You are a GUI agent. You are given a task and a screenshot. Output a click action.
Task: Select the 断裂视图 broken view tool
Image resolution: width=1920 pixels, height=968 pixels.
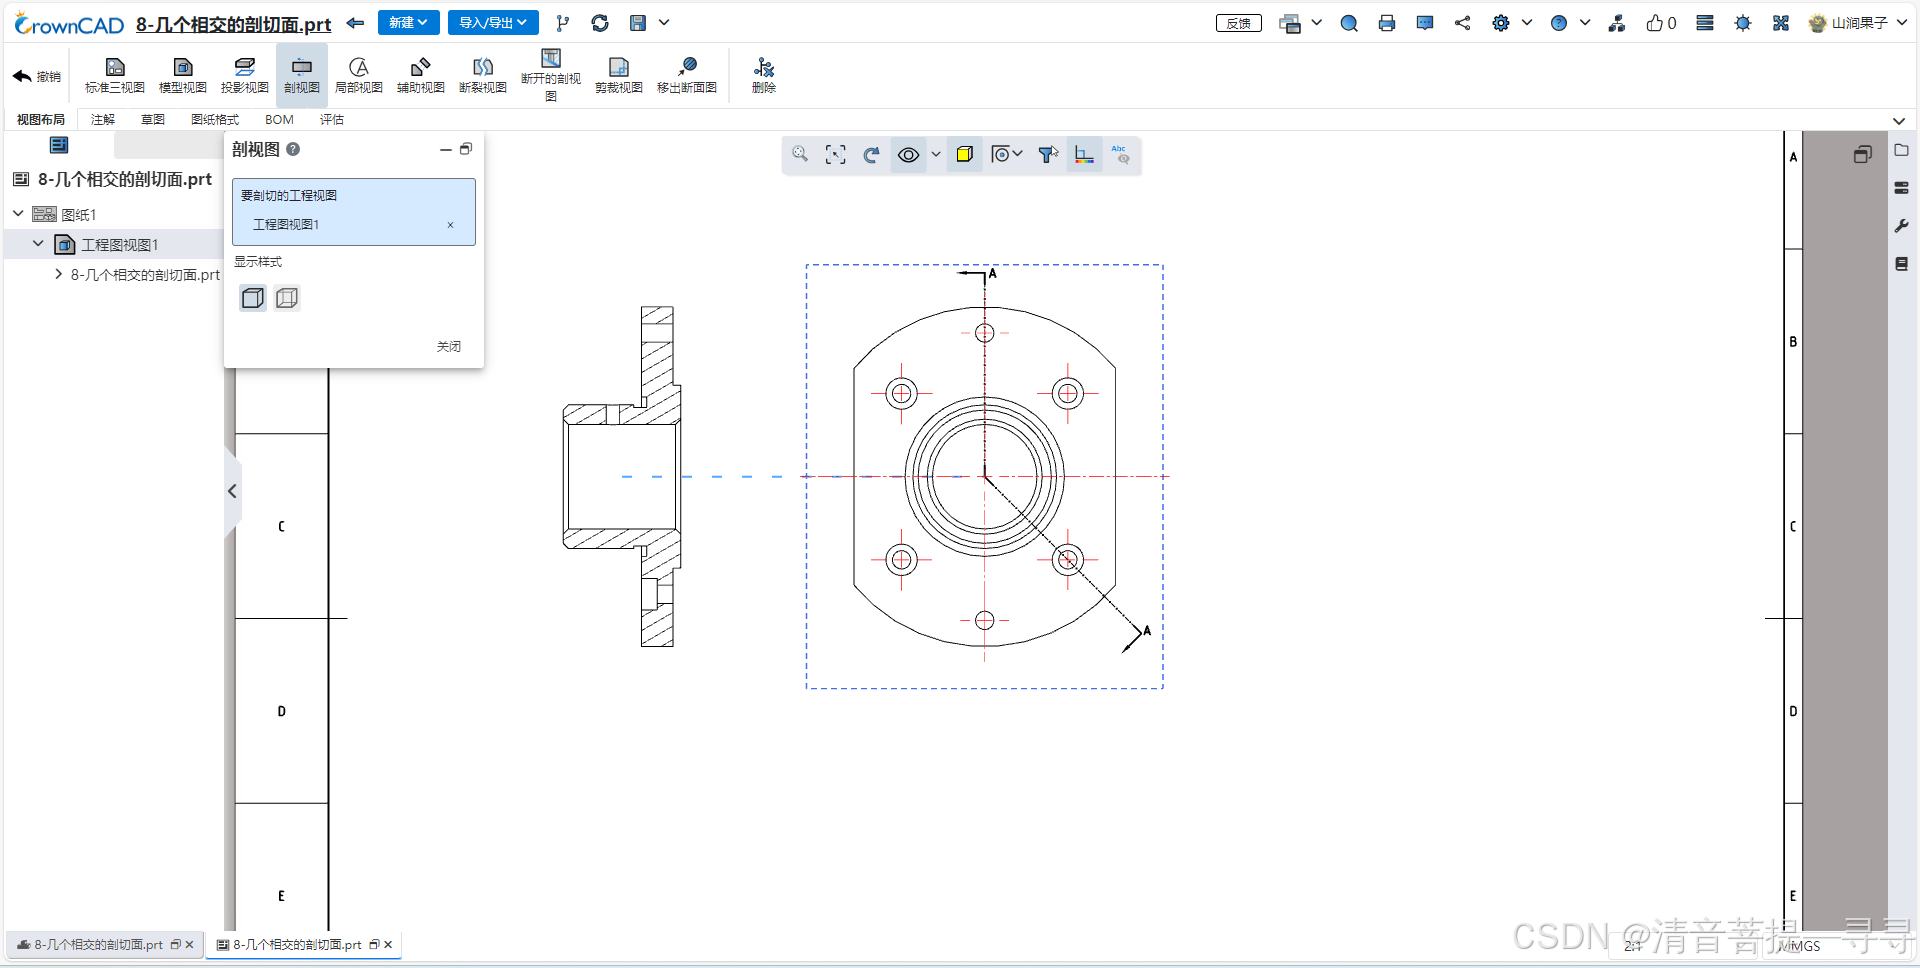(x=483, y=75)
